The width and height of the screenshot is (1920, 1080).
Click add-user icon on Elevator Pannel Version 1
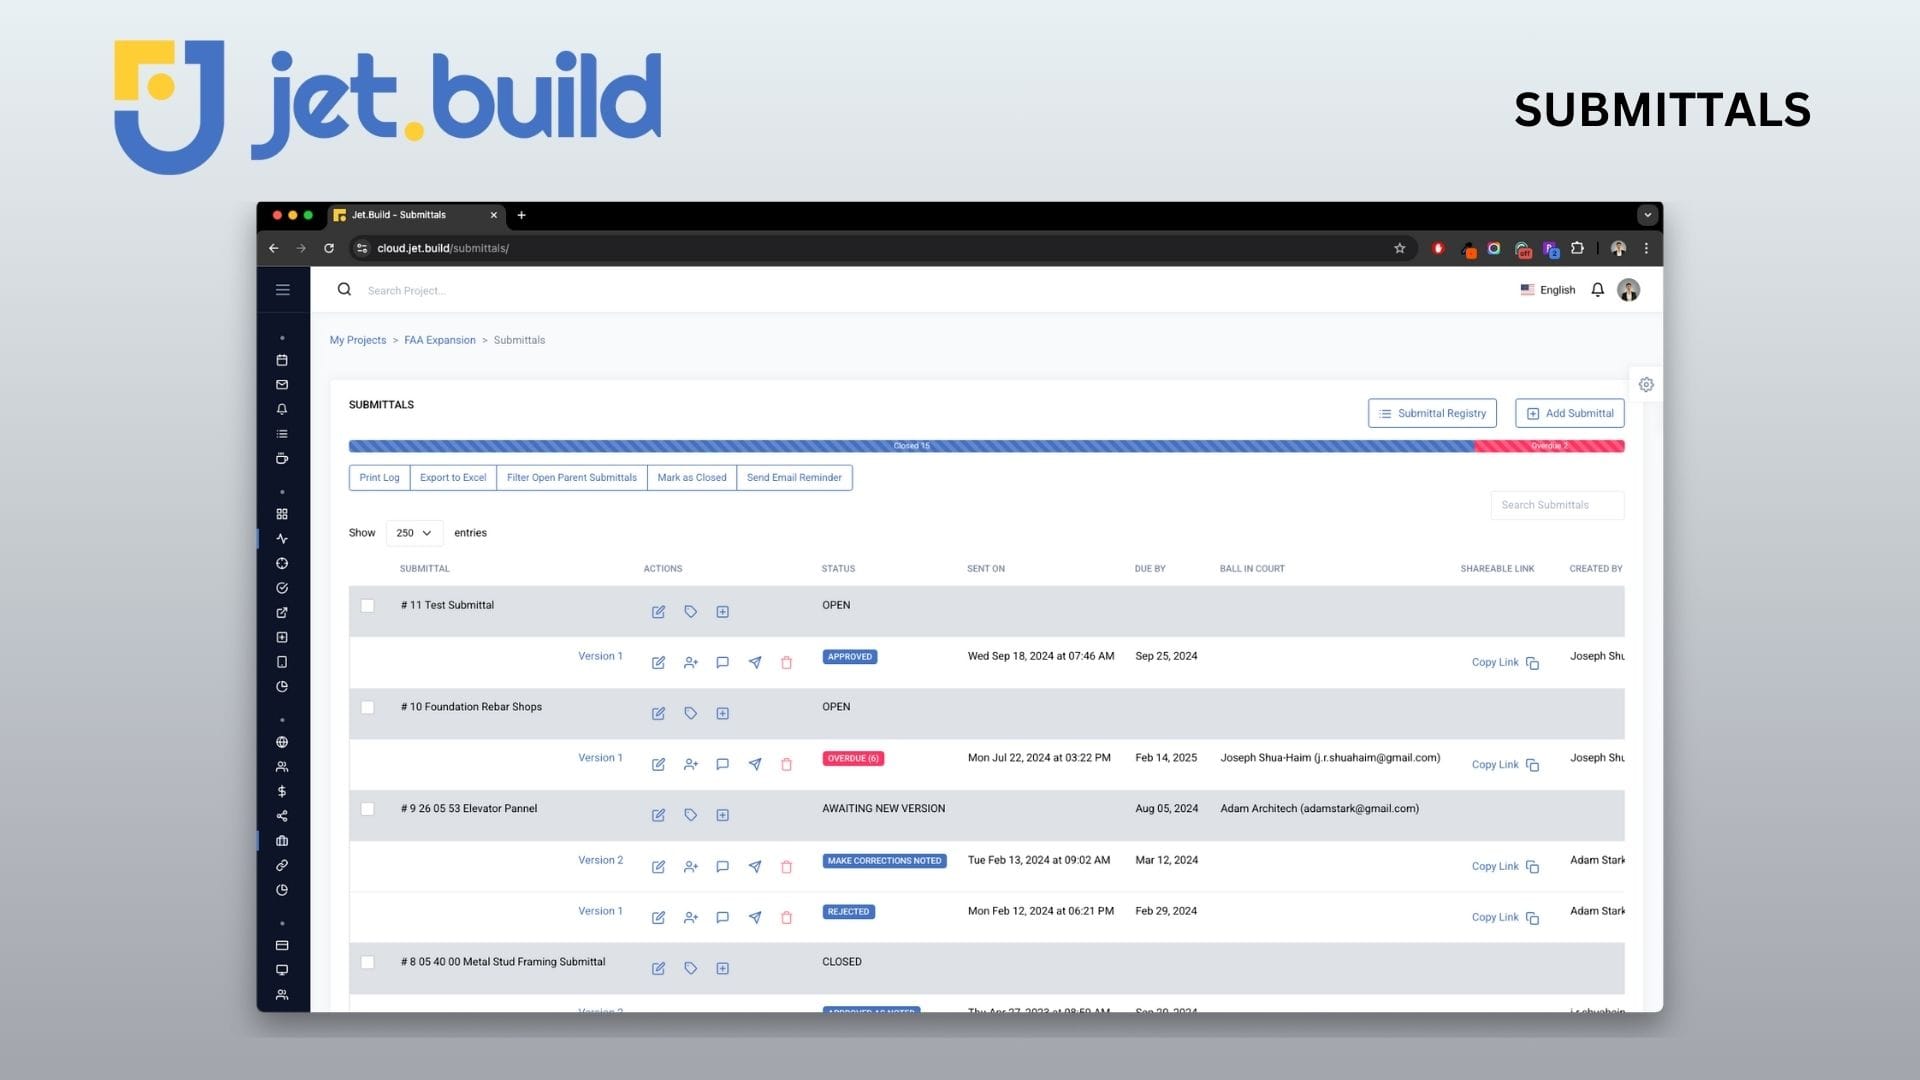[x=690, y=918]
